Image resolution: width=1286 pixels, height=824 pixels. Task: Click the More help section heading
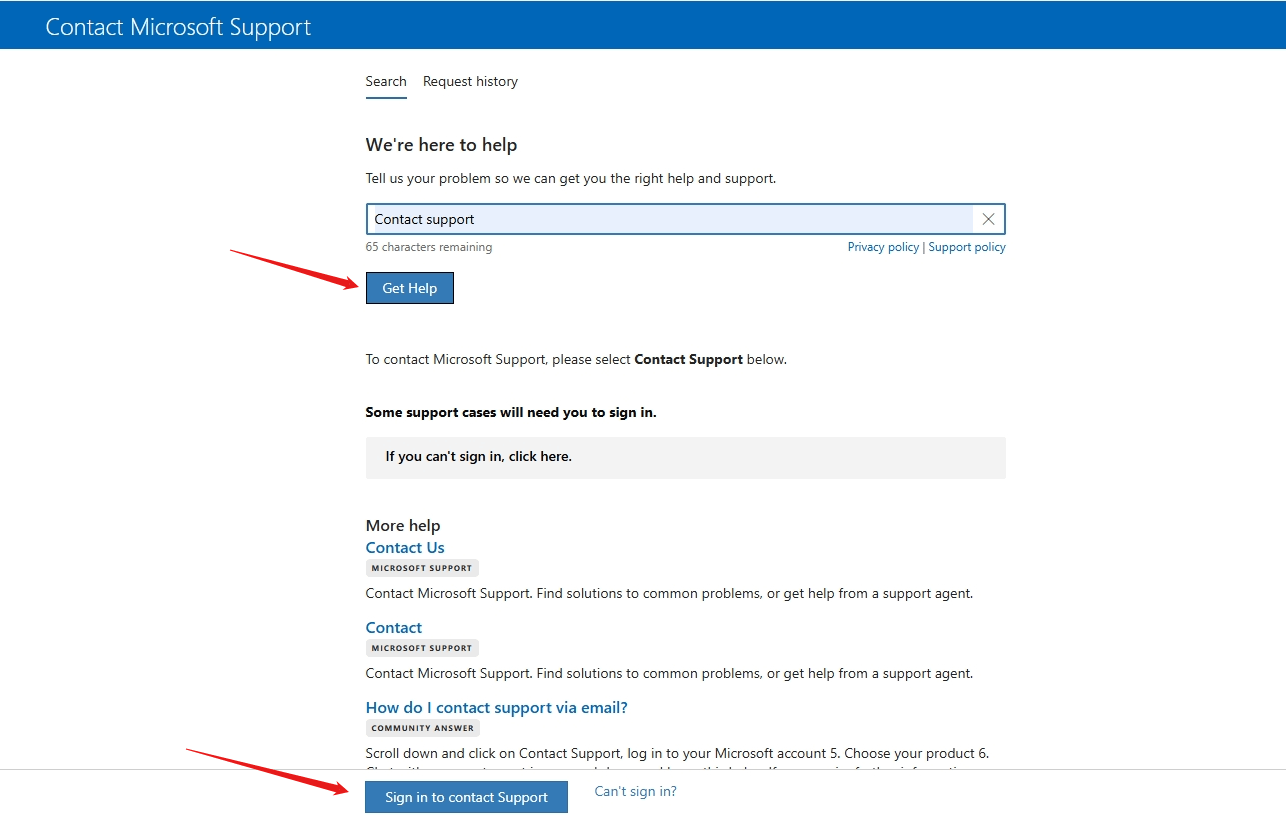[402, 524]
